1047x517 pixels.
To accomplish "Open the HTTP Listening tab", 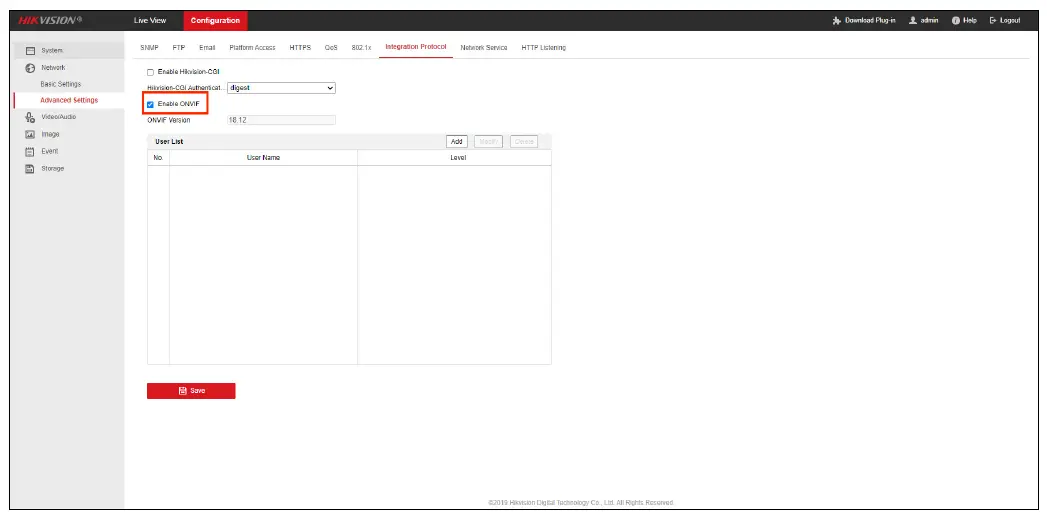I will [544, 48].
